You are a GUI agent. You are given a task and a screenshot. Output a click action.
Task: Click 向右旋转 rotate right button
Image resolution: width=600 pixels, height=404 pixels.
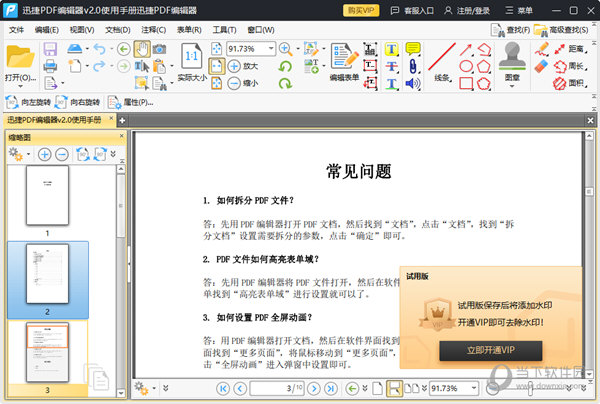pyautogui.click(x=78, y=102)
